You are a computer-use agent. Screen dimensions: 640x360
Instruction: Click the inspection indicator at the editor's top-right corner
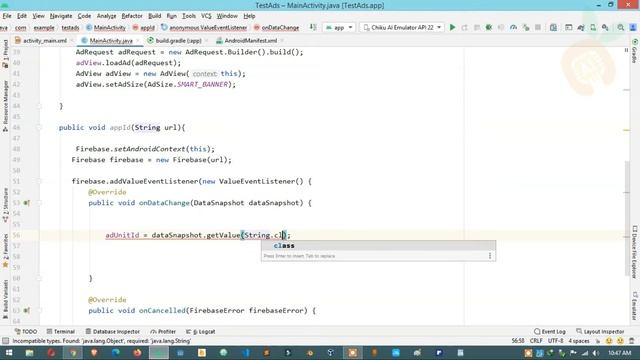pyautogui.click(x=626, y=51)
